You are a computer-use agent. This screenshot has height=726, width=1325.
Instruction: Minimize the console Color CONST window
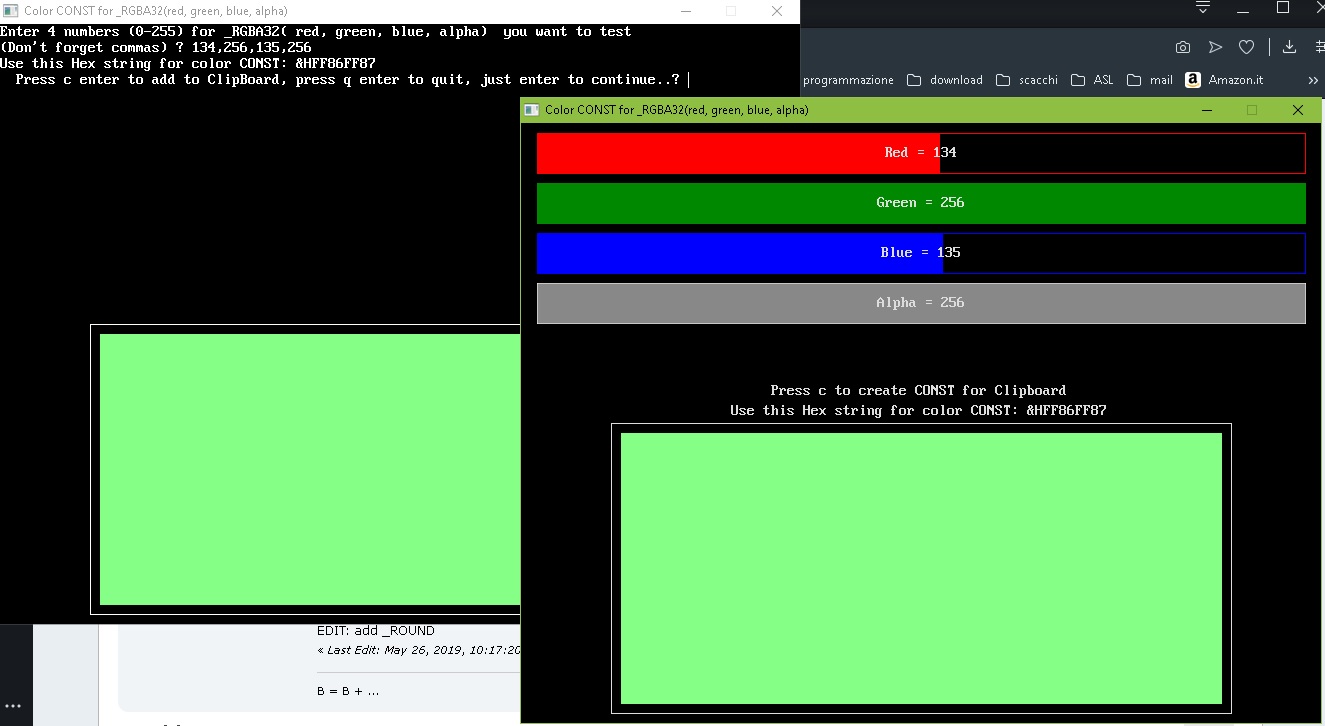pyautogui.click(x=685, y=11)
